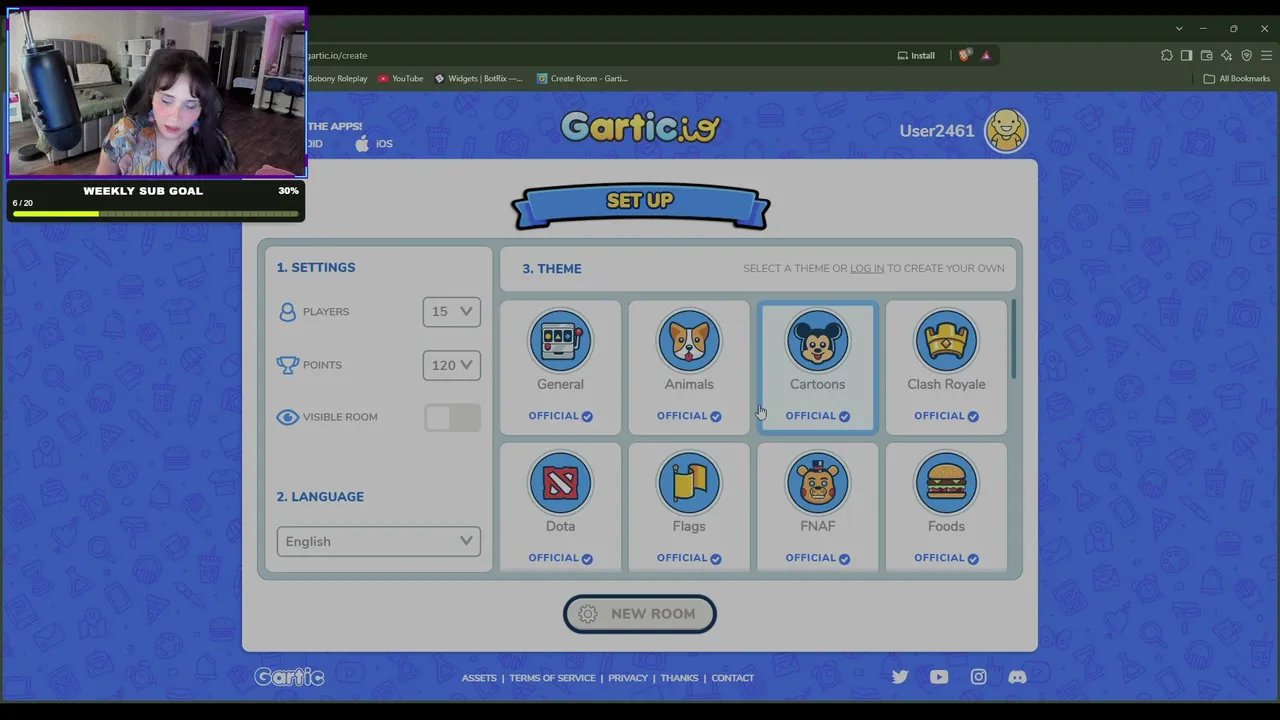
Task: Open the browser extensions puzzle icon
Action: point(1166,55)
